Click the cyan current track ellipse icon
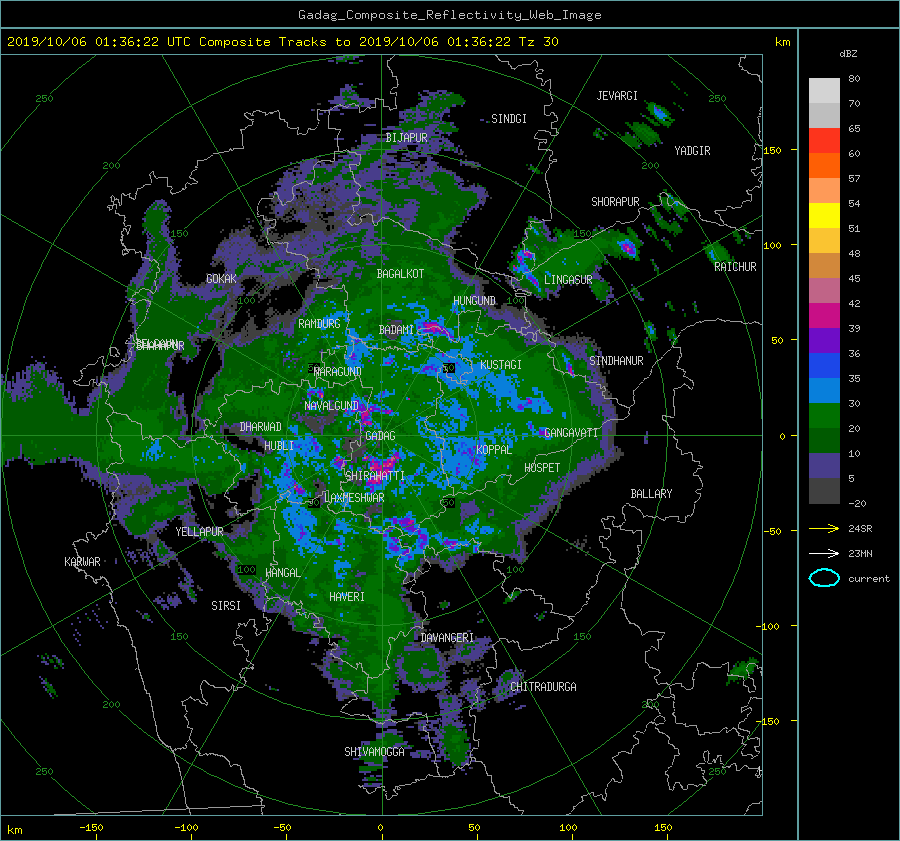The width and height of the screenshot is (900, 841). tap(824, 578)
